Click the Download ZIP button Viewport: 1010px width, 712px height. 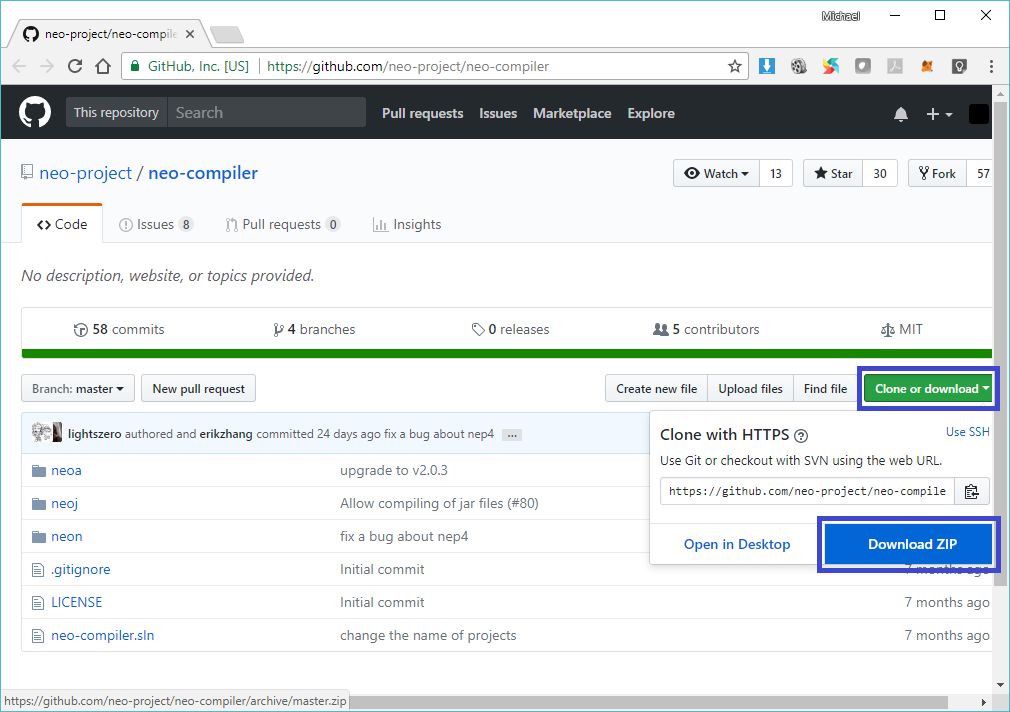point(909,544)
